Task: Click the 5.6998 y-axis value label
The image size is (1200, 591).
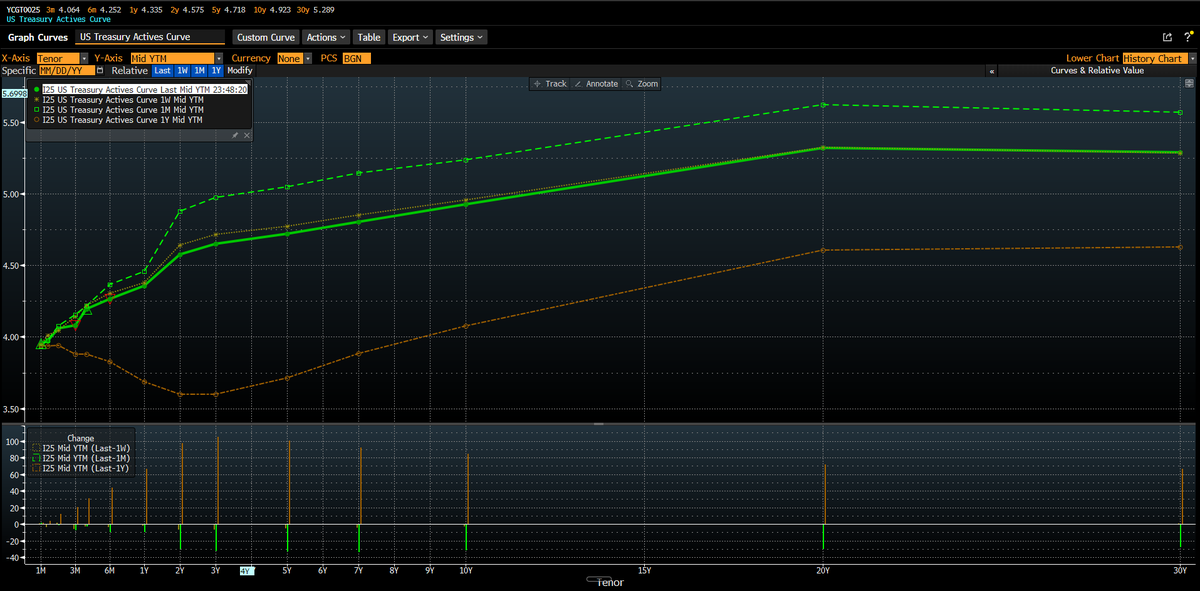Action: pyautogui.click(x=13, y=93)
